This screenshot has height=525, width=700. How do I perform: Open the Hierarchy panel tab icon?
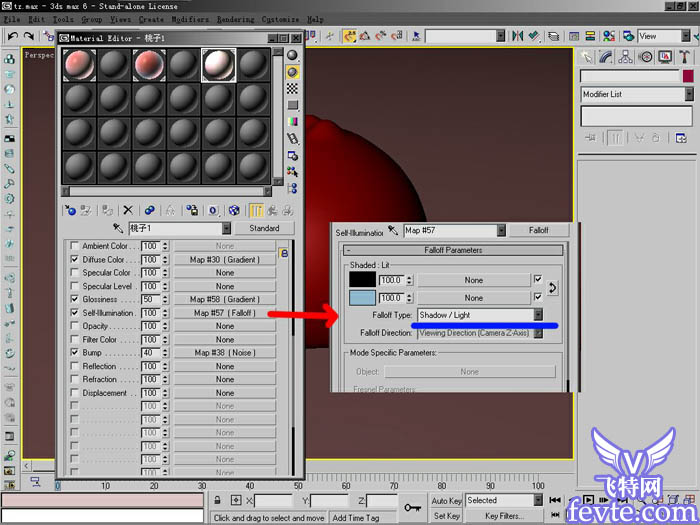pyautogui.click(x=625, y=57)
